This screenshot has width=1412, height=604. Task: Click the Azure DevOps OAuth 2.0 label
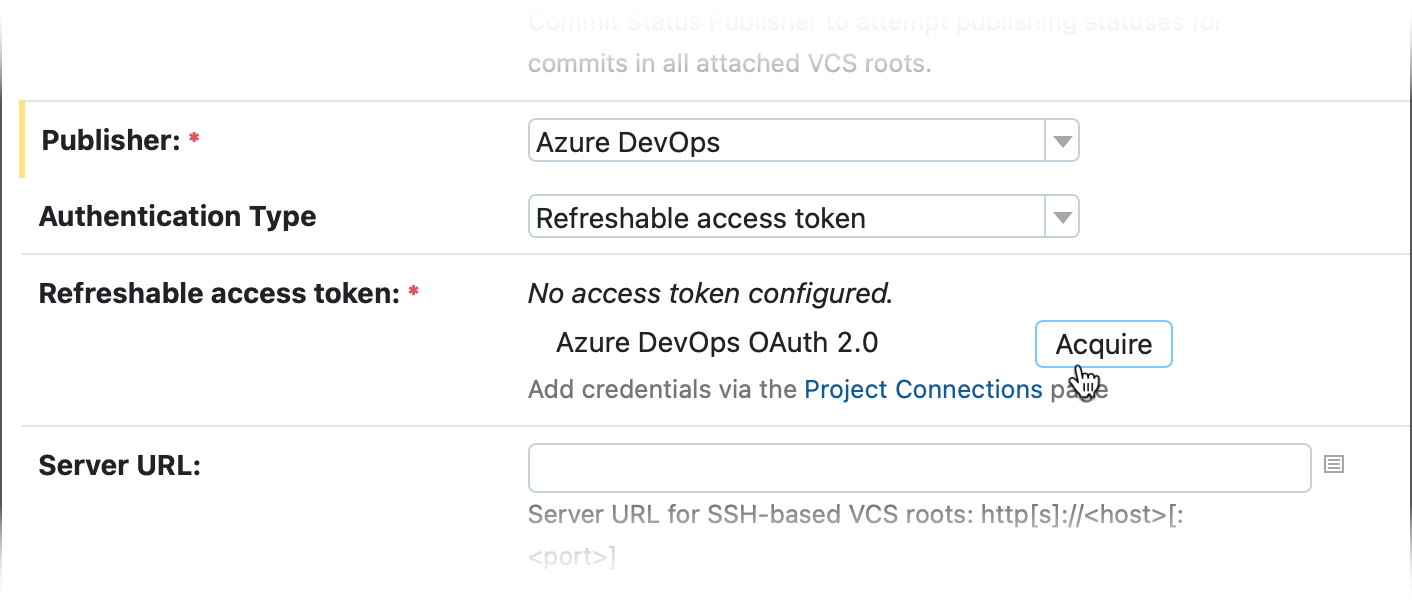tap(718, 342)
